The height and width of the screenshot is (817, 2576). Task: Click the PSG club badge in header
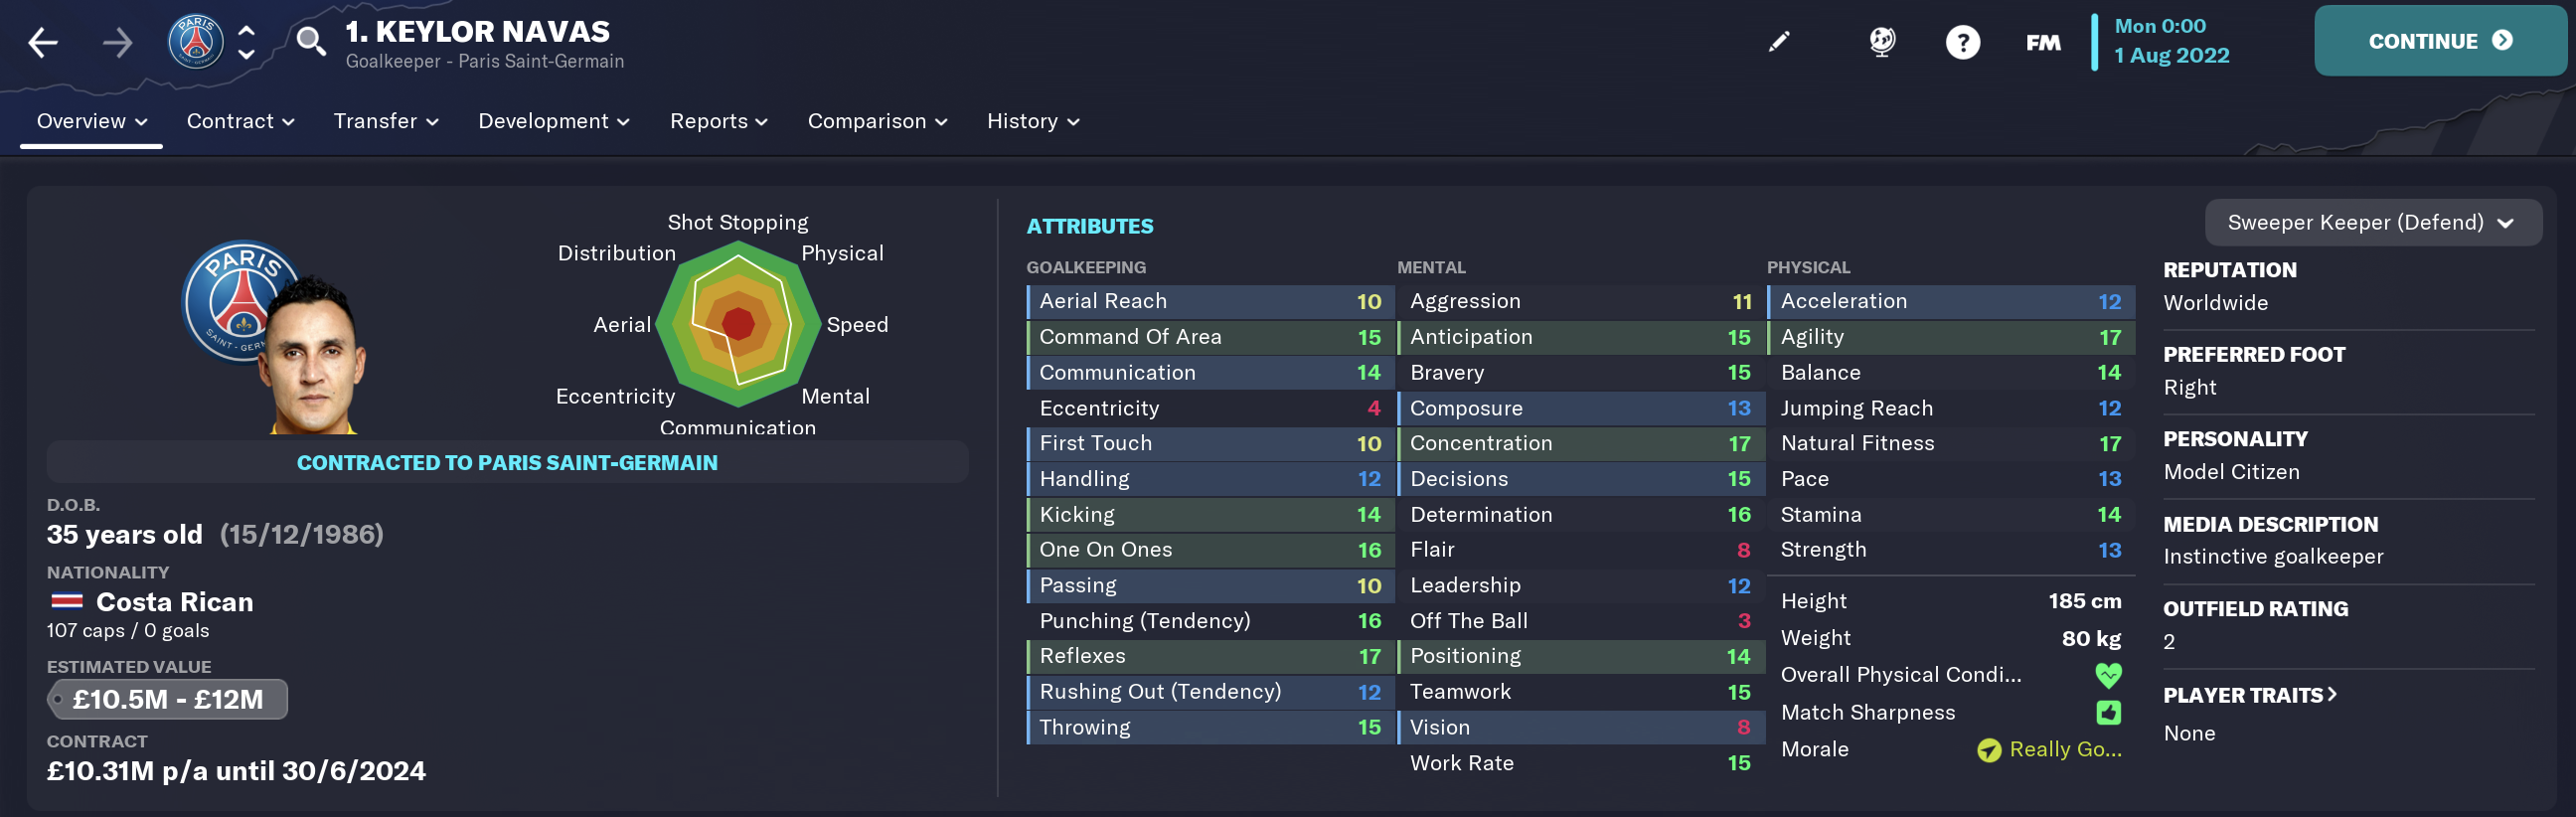(x=195, y=42)
